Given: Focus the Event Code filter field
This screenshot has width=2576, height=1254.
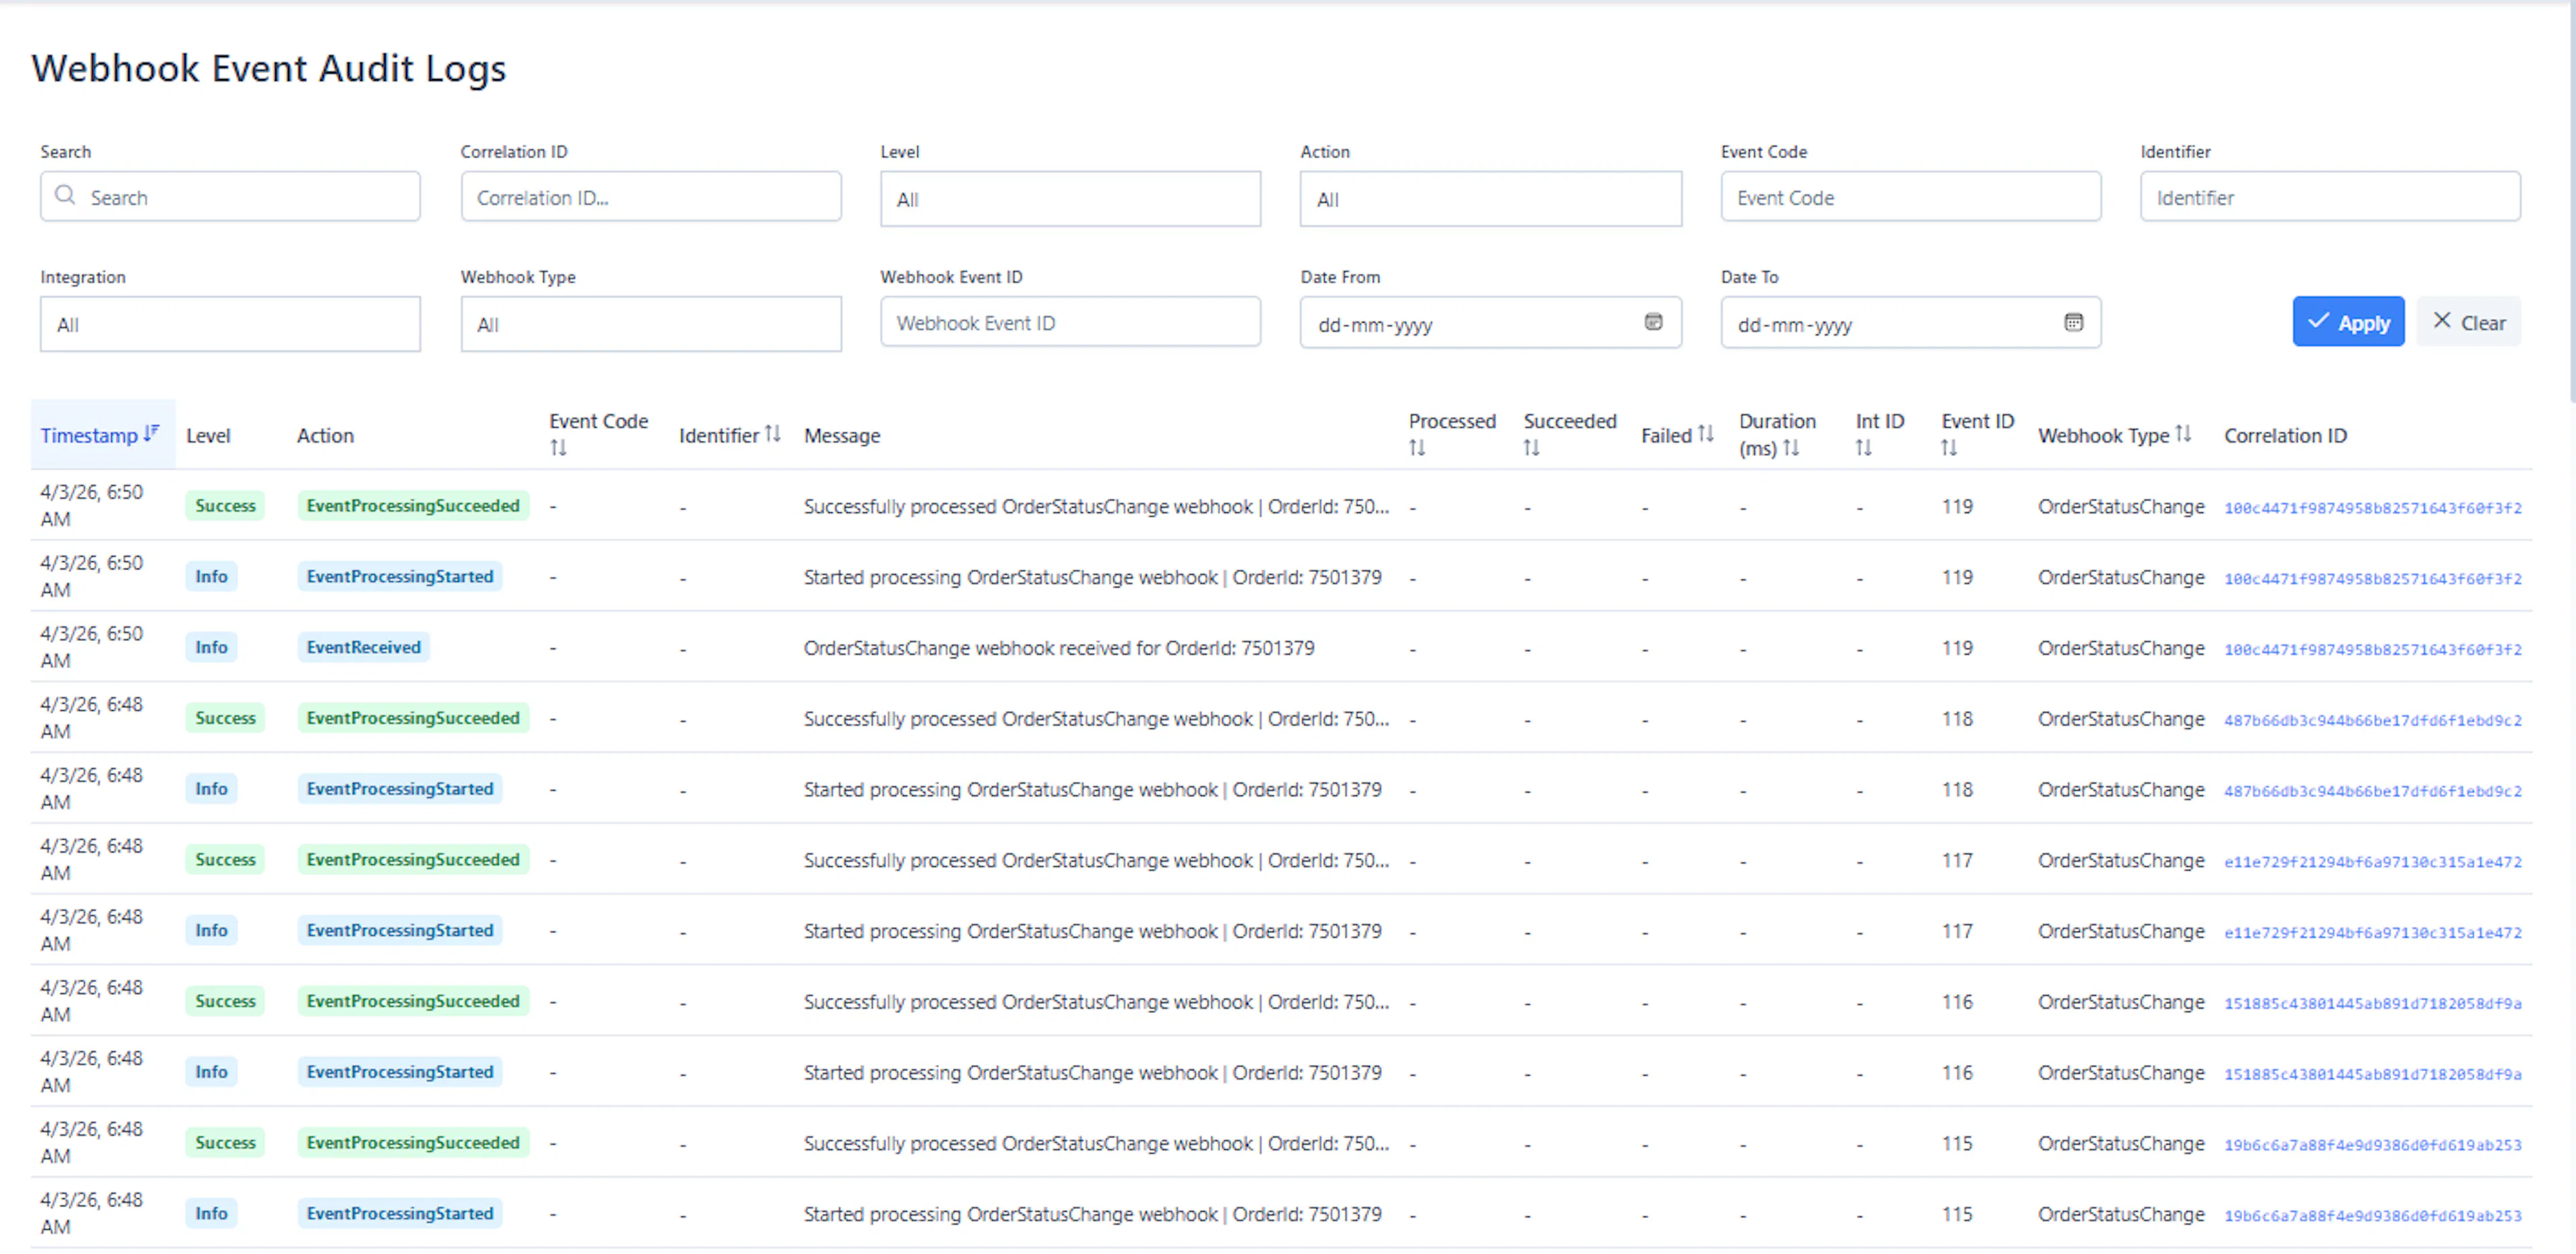Looking at the screenshot, I should coord(1910,196).
